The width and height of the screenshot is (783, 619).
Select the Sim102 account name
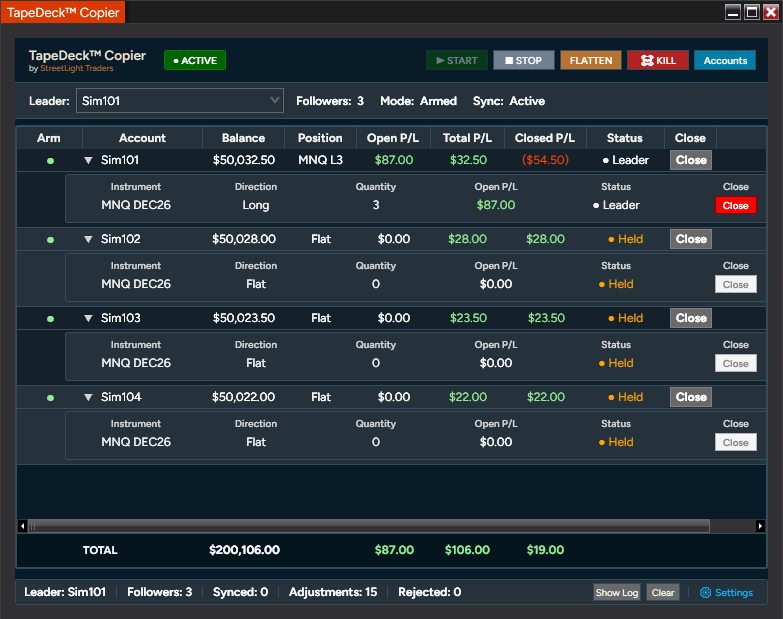[x=120, y=239]
